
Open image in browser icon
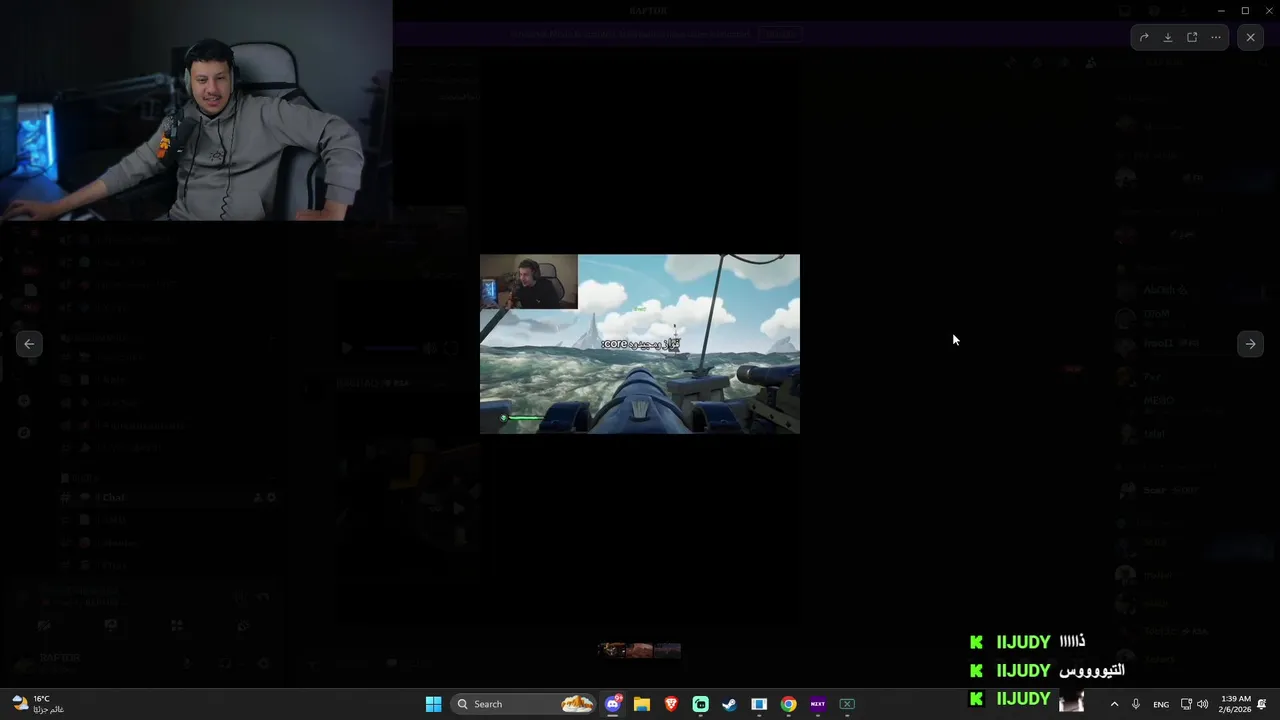coord(1192,38)
